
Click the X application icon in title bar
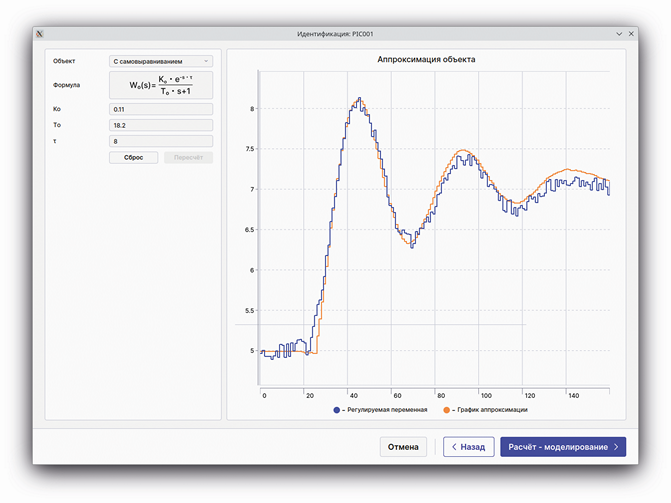[41, 34]
